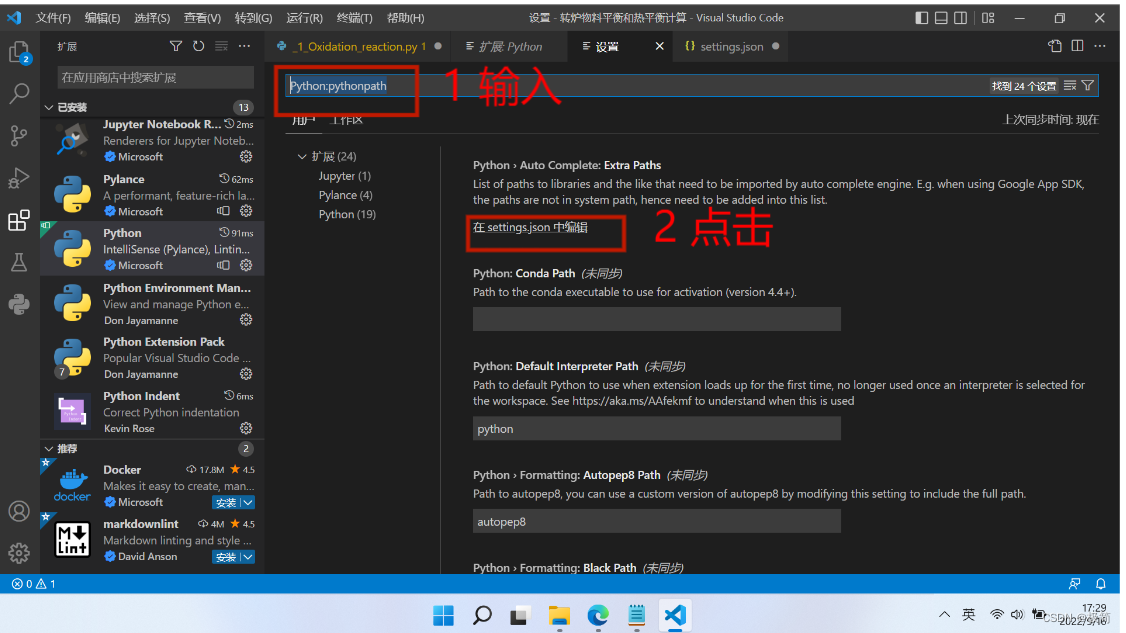Open gear for Python Environment Manager
This screenshot has height=633, width=1126.
246,320
